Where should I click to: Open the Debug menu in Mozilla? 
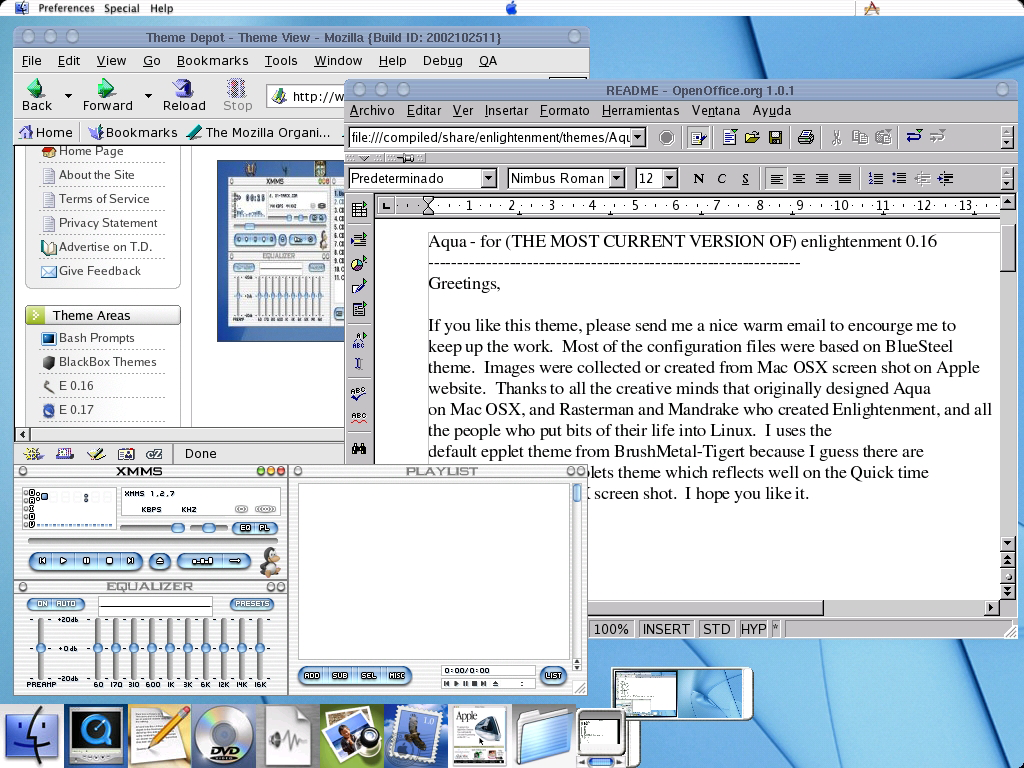[443, 61]
